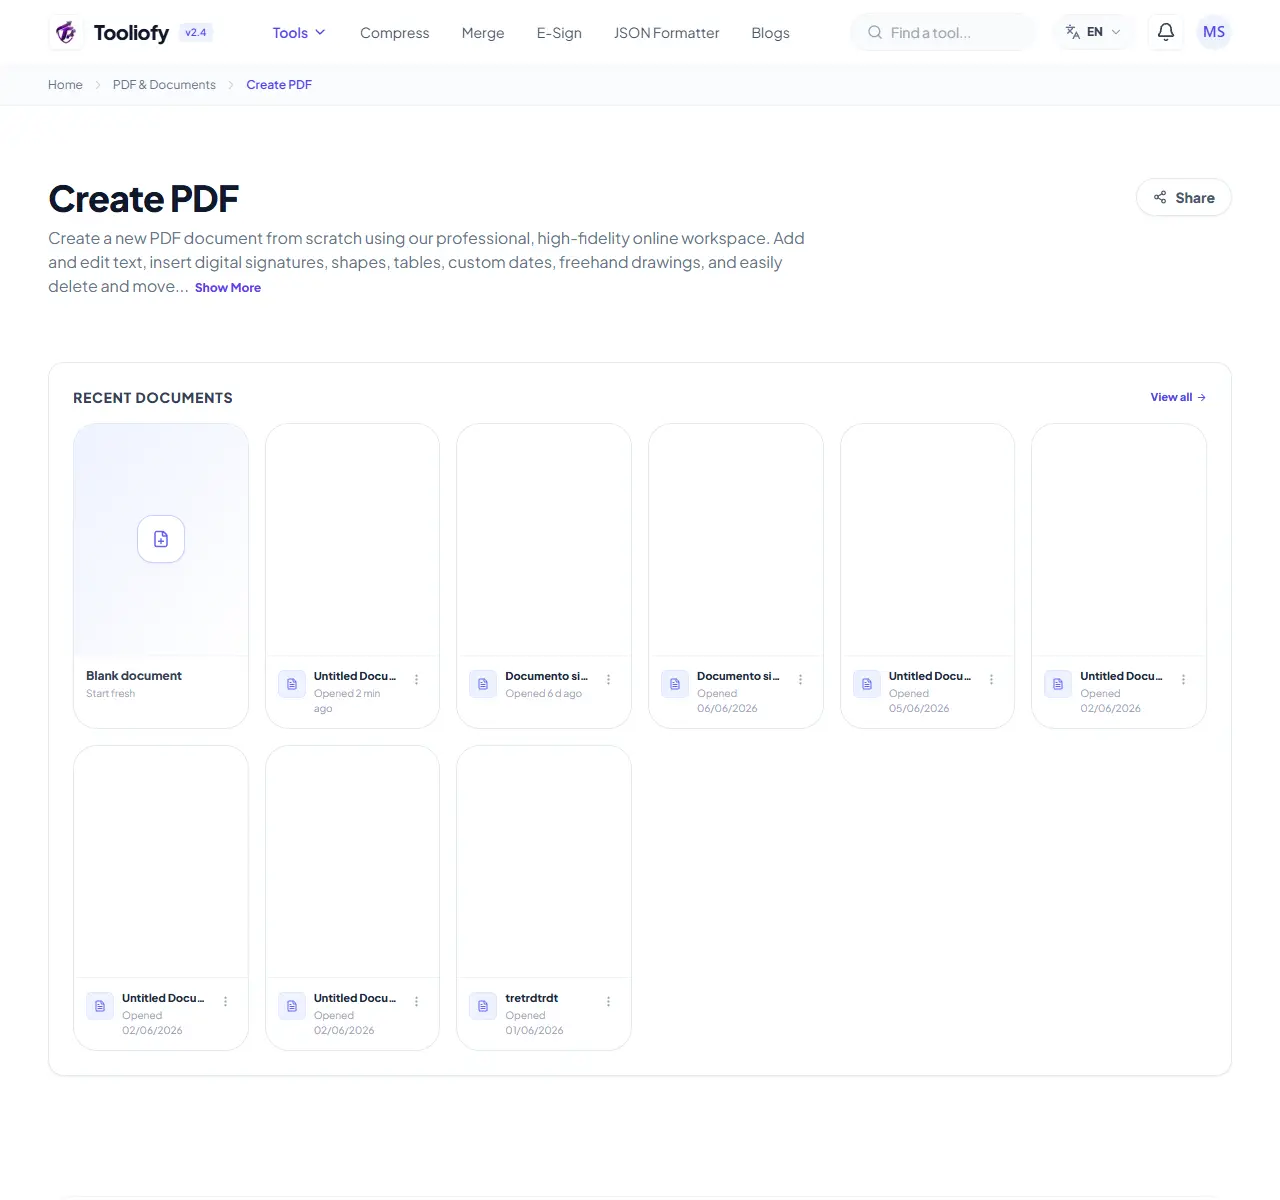Image resolution: width=1280 pixels, height=1200 pixels.
Task: Open JSON Formatter tool link
Action: pyautogui.click(x=666, y=33)
